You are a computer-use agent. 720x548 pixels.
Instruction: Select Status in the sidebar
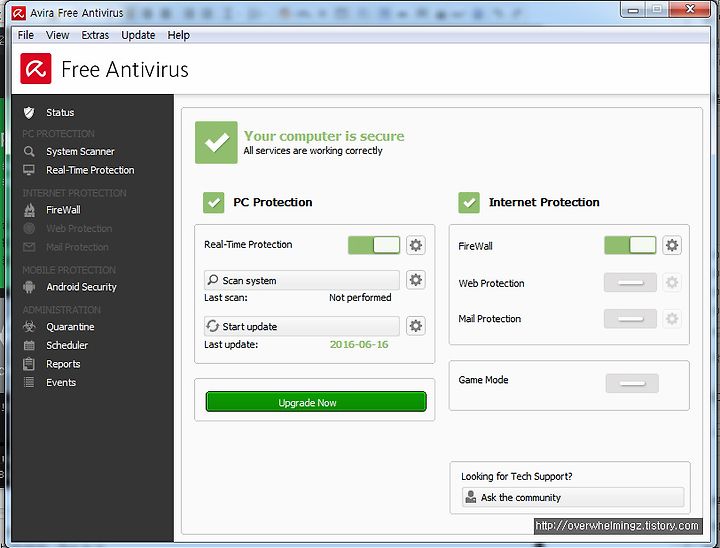(x=60, y=113)
